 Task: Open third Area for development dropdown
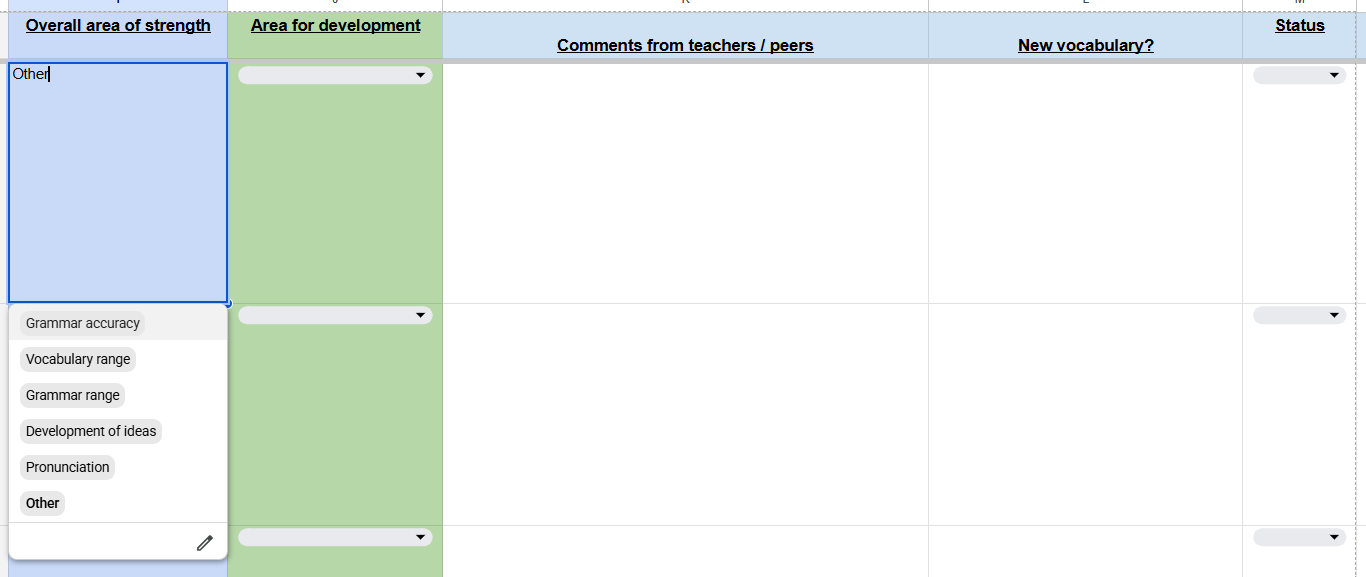335,537
